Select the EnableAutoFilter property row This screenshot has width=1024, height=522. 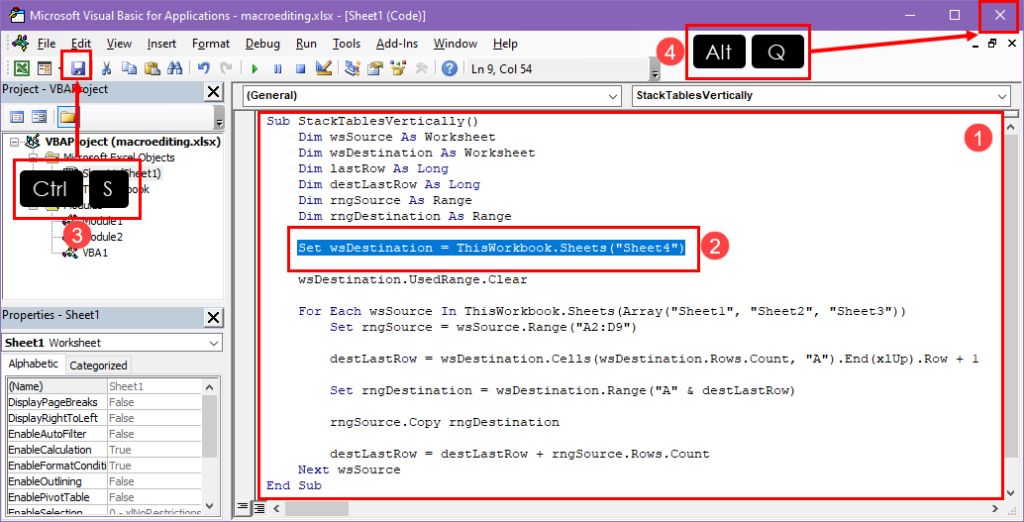tap(104, 434)
